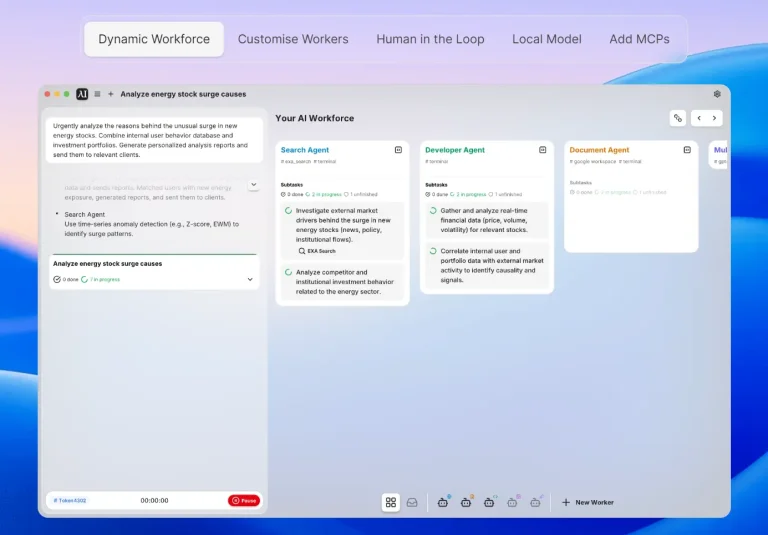Click spinner on Correlate internal user subtask

[433, 251]
